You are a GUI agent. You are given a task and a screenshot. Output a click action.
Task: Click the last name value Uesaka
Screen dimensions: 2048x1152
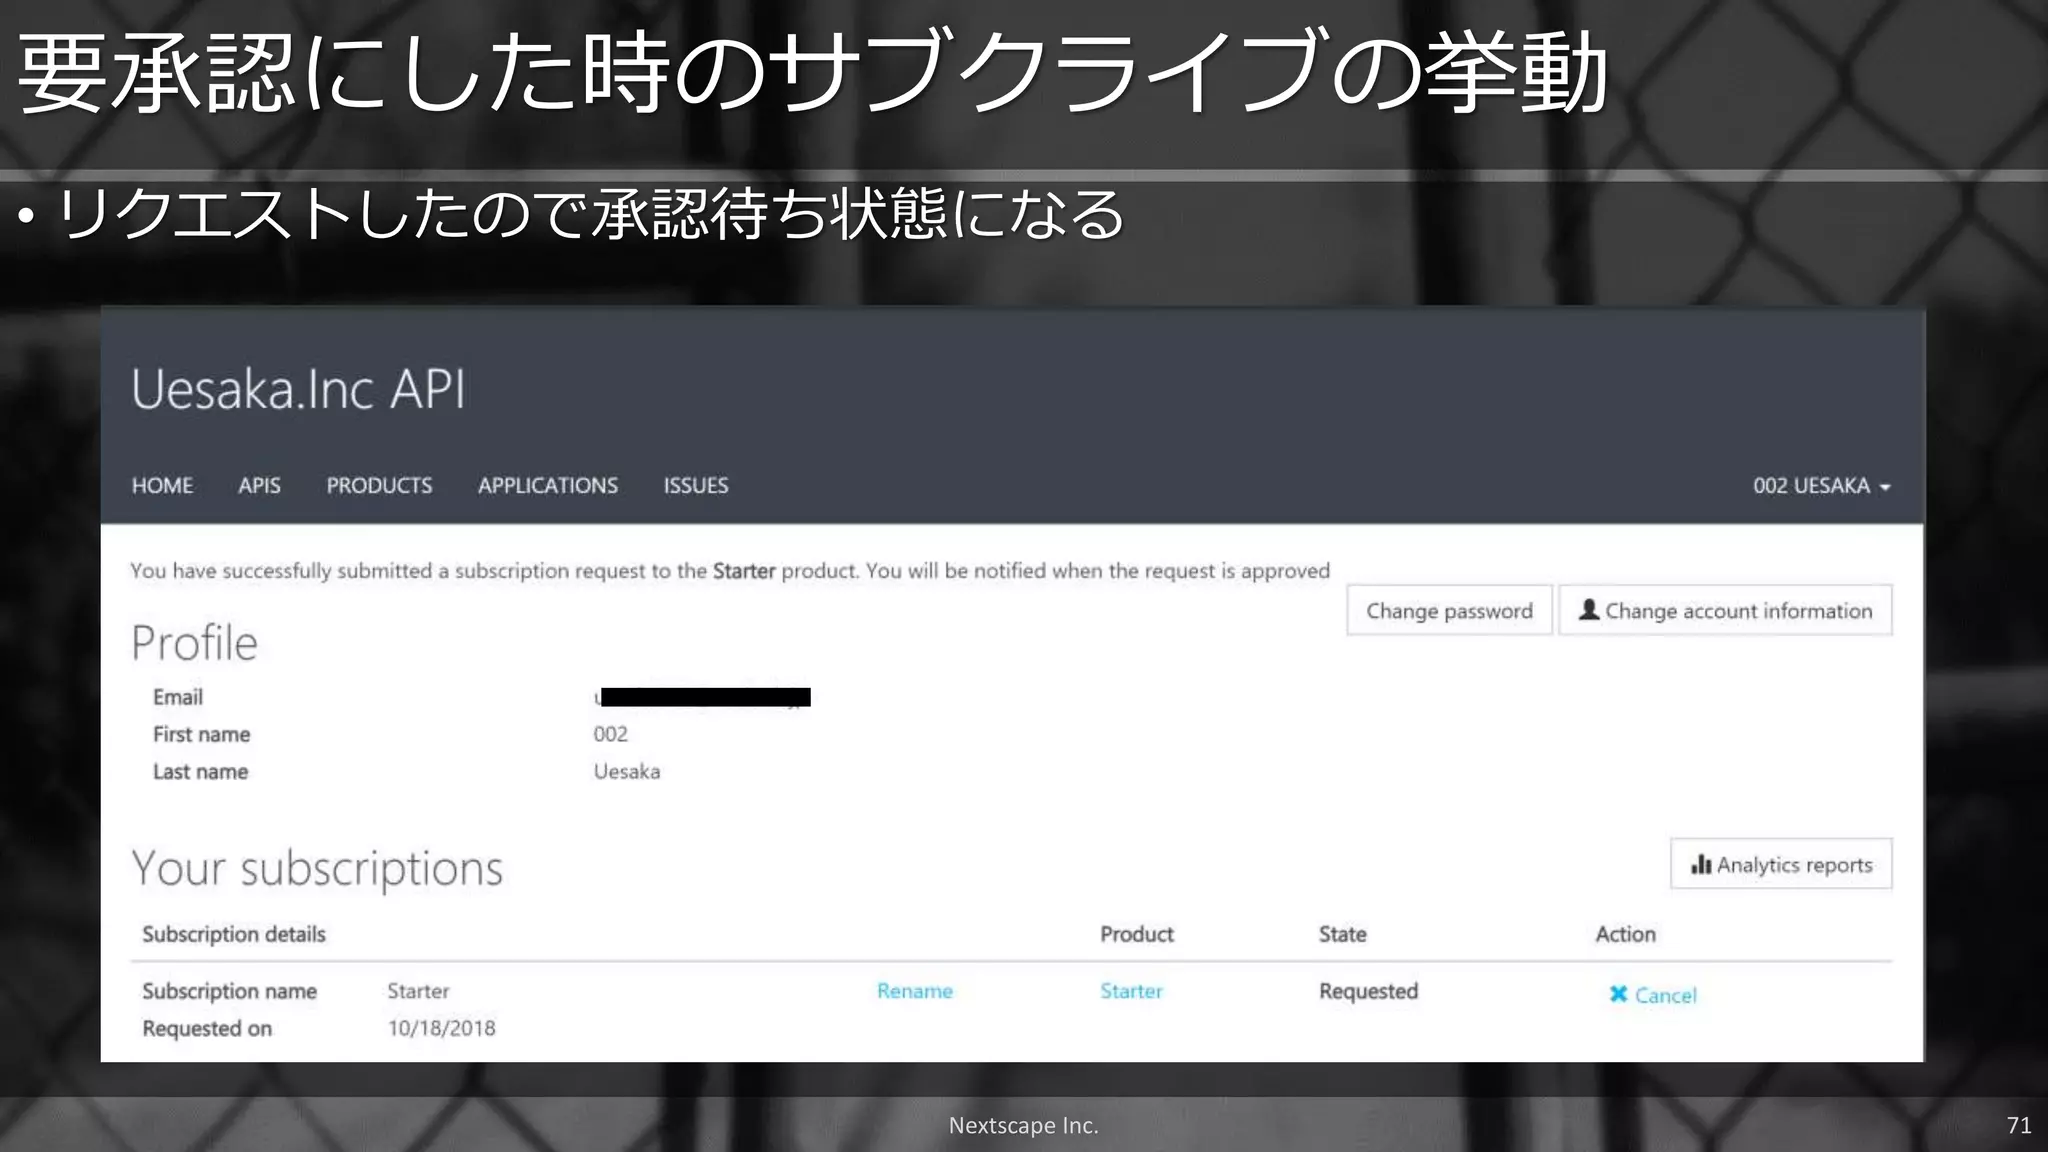tap(627, 772)
